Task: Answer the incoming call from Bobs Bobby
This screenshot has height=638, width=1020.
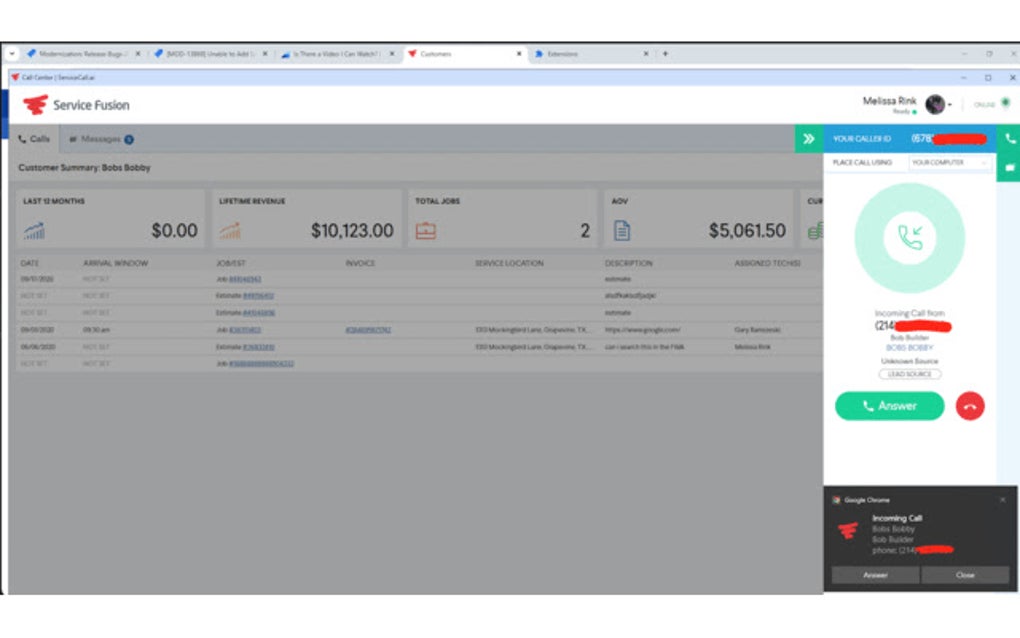Action: [x=888, y=406]
